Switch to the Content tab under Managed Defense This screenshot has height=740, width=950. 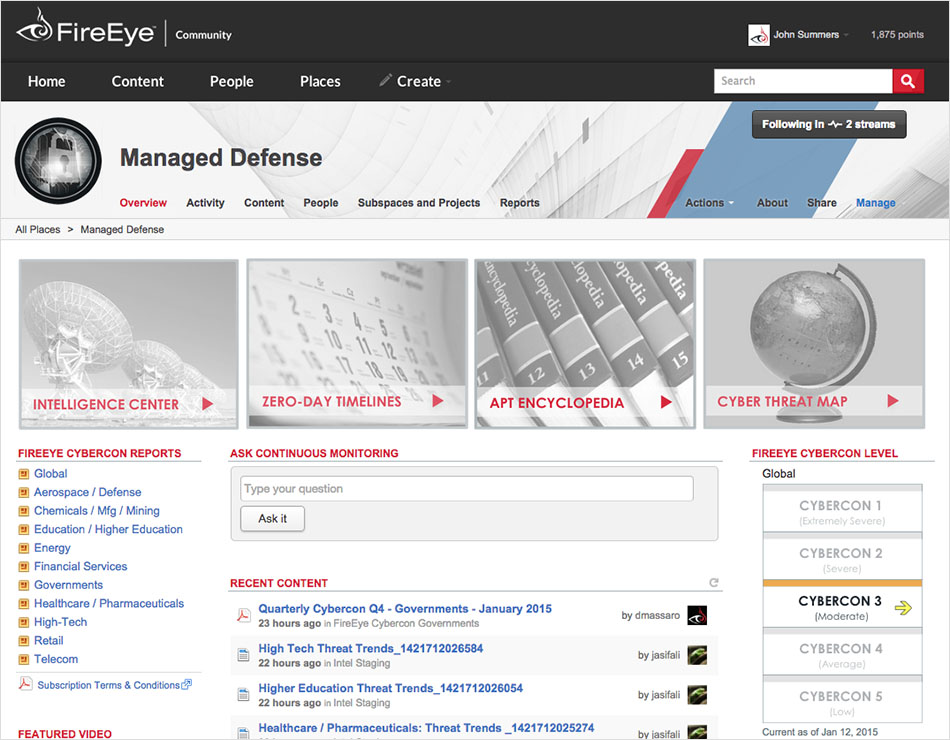pos(264,203)
